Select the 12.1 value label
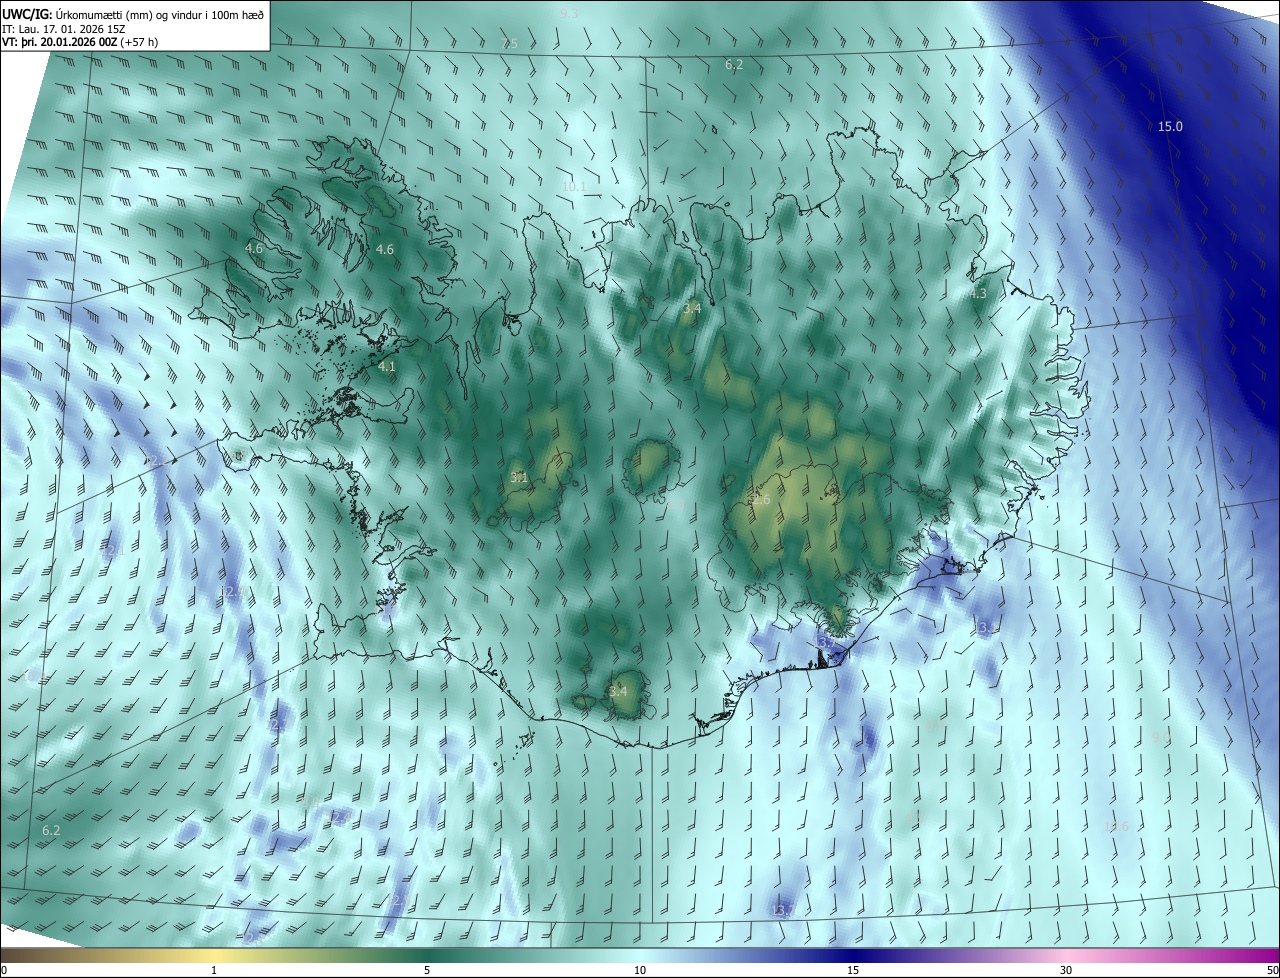 [x=112, y=550]
